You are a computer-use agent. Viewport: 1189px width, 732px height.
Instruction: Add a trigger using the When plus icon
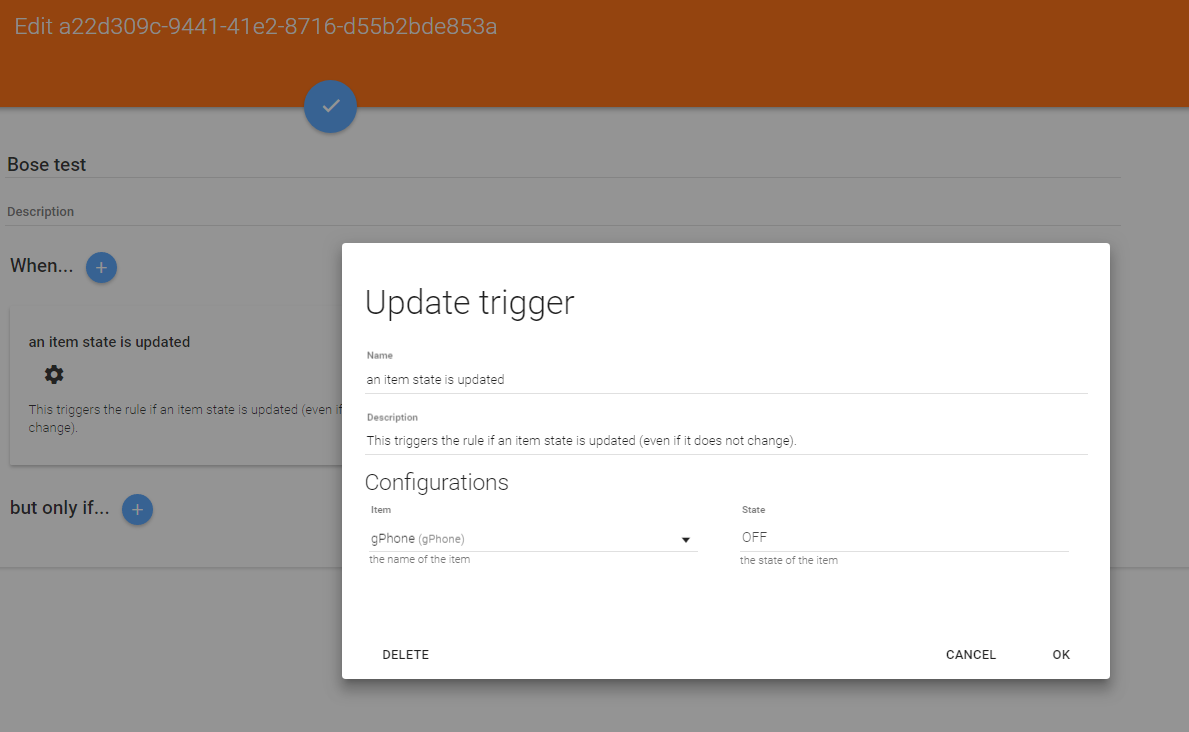(101, 267)
